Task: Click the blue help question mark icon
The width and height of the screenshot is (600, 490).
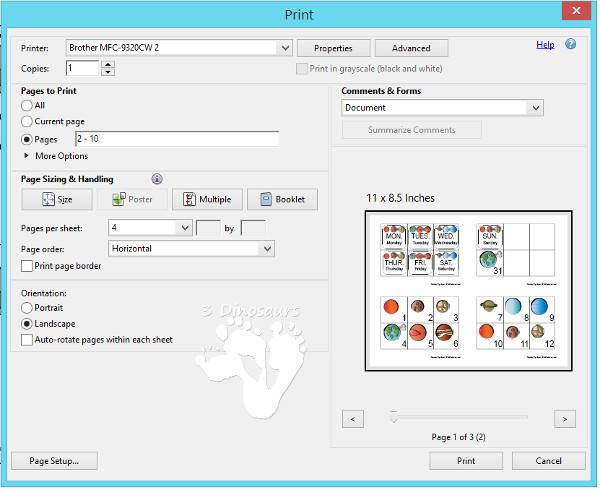Action: coord(571,45)
